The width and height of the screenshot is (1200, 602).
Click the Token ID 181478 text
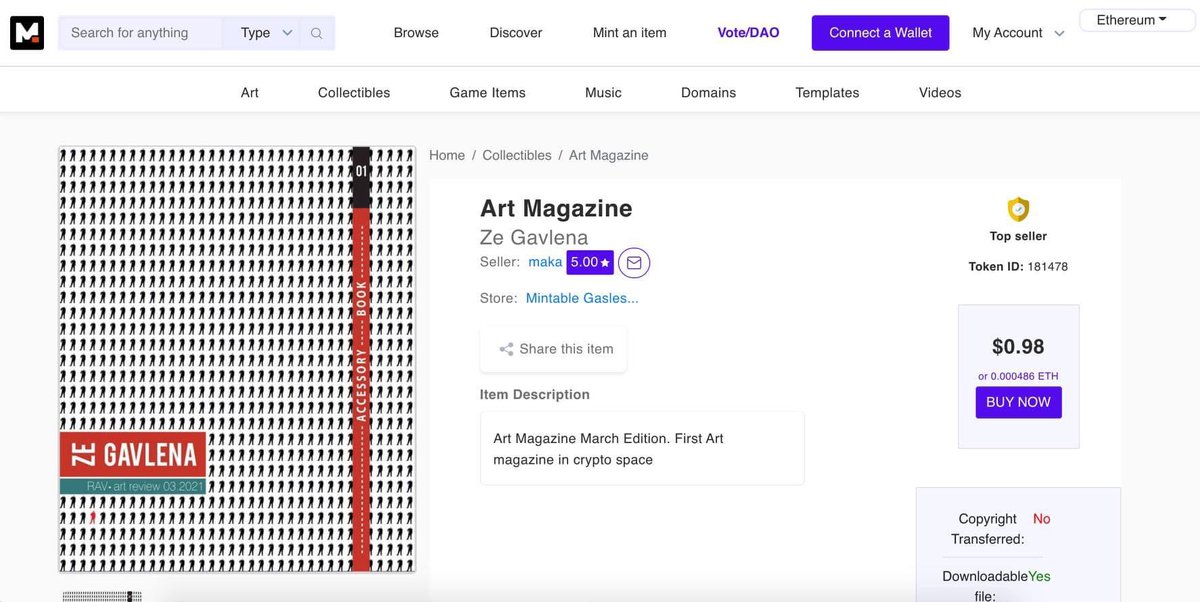(x=1018, y=267)
